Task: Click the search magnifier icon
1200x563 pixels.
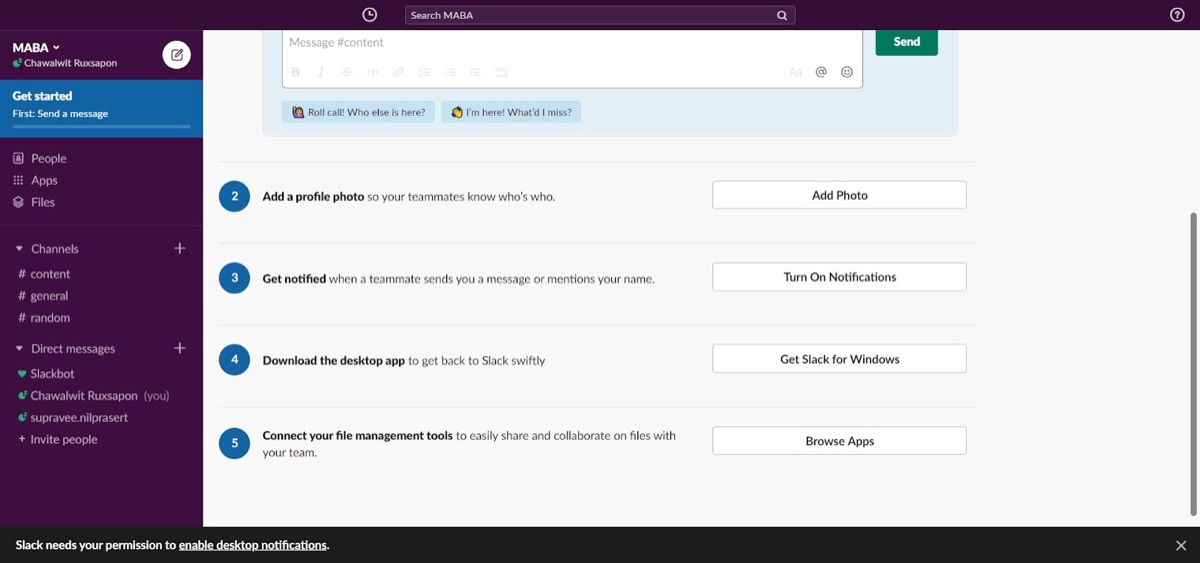Action: point(782,15)
